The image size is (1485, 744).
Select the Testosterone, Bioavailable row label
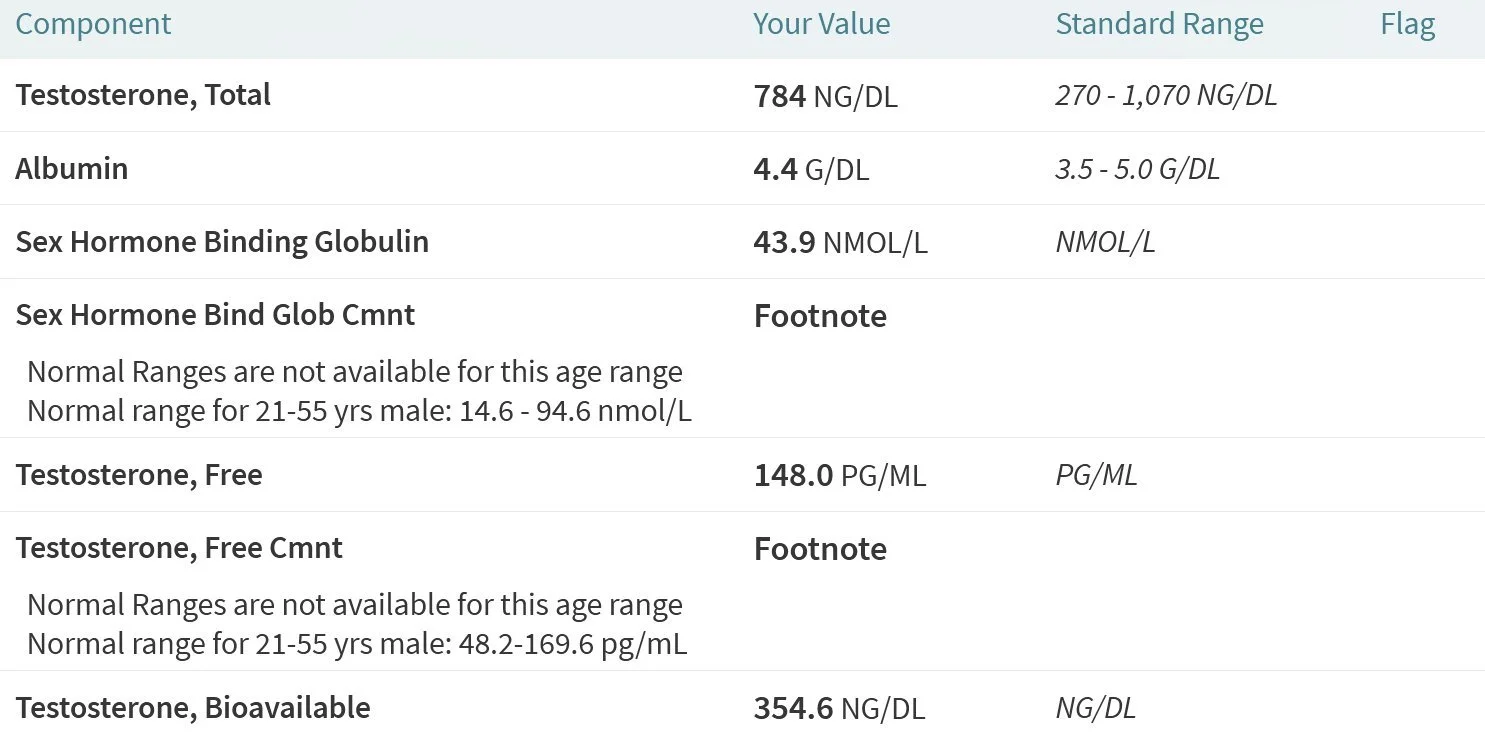(x=193, y=708)
